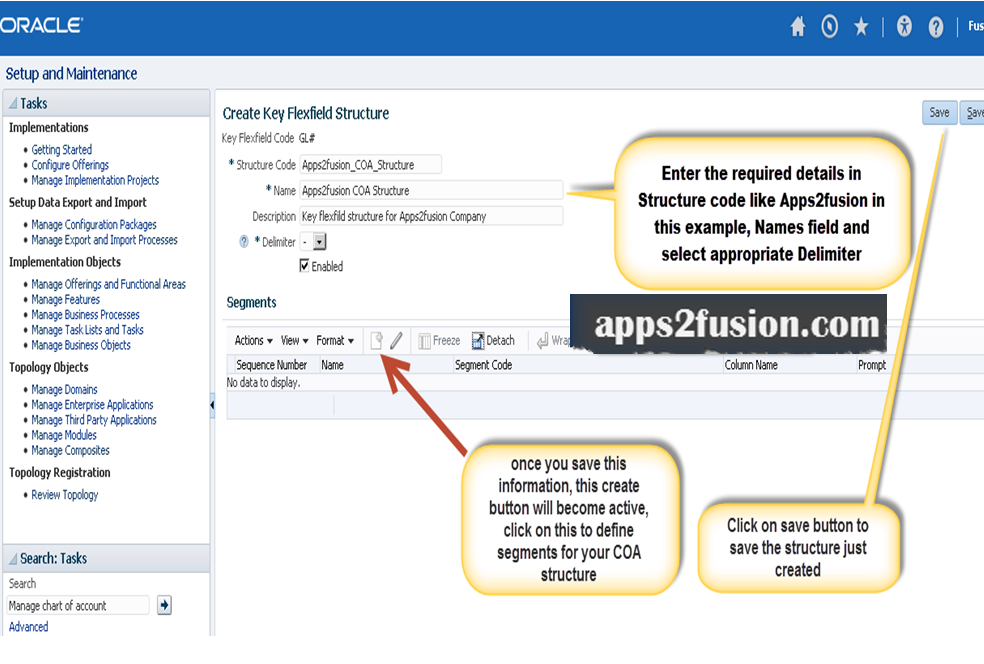
Task: Click the Save button
Action: click(939, 112)
